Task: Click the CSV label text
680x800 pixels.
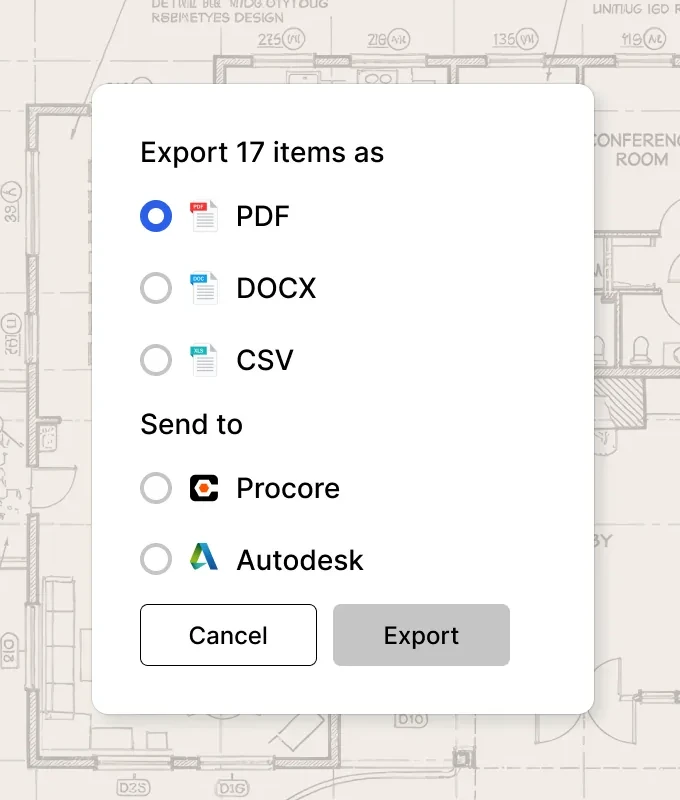Action: (265, 360)
